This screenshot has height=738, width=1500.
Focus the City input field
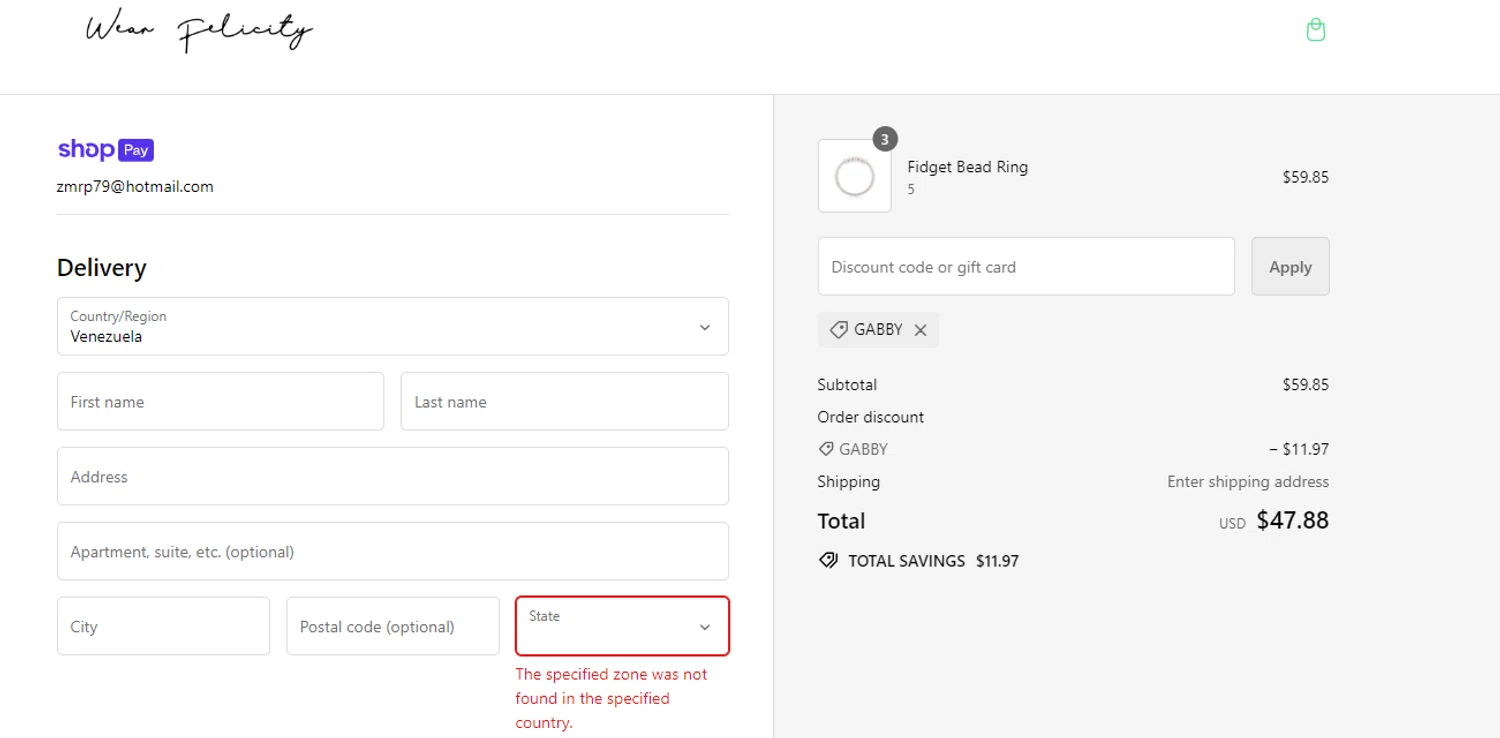[x=163, y=626]
